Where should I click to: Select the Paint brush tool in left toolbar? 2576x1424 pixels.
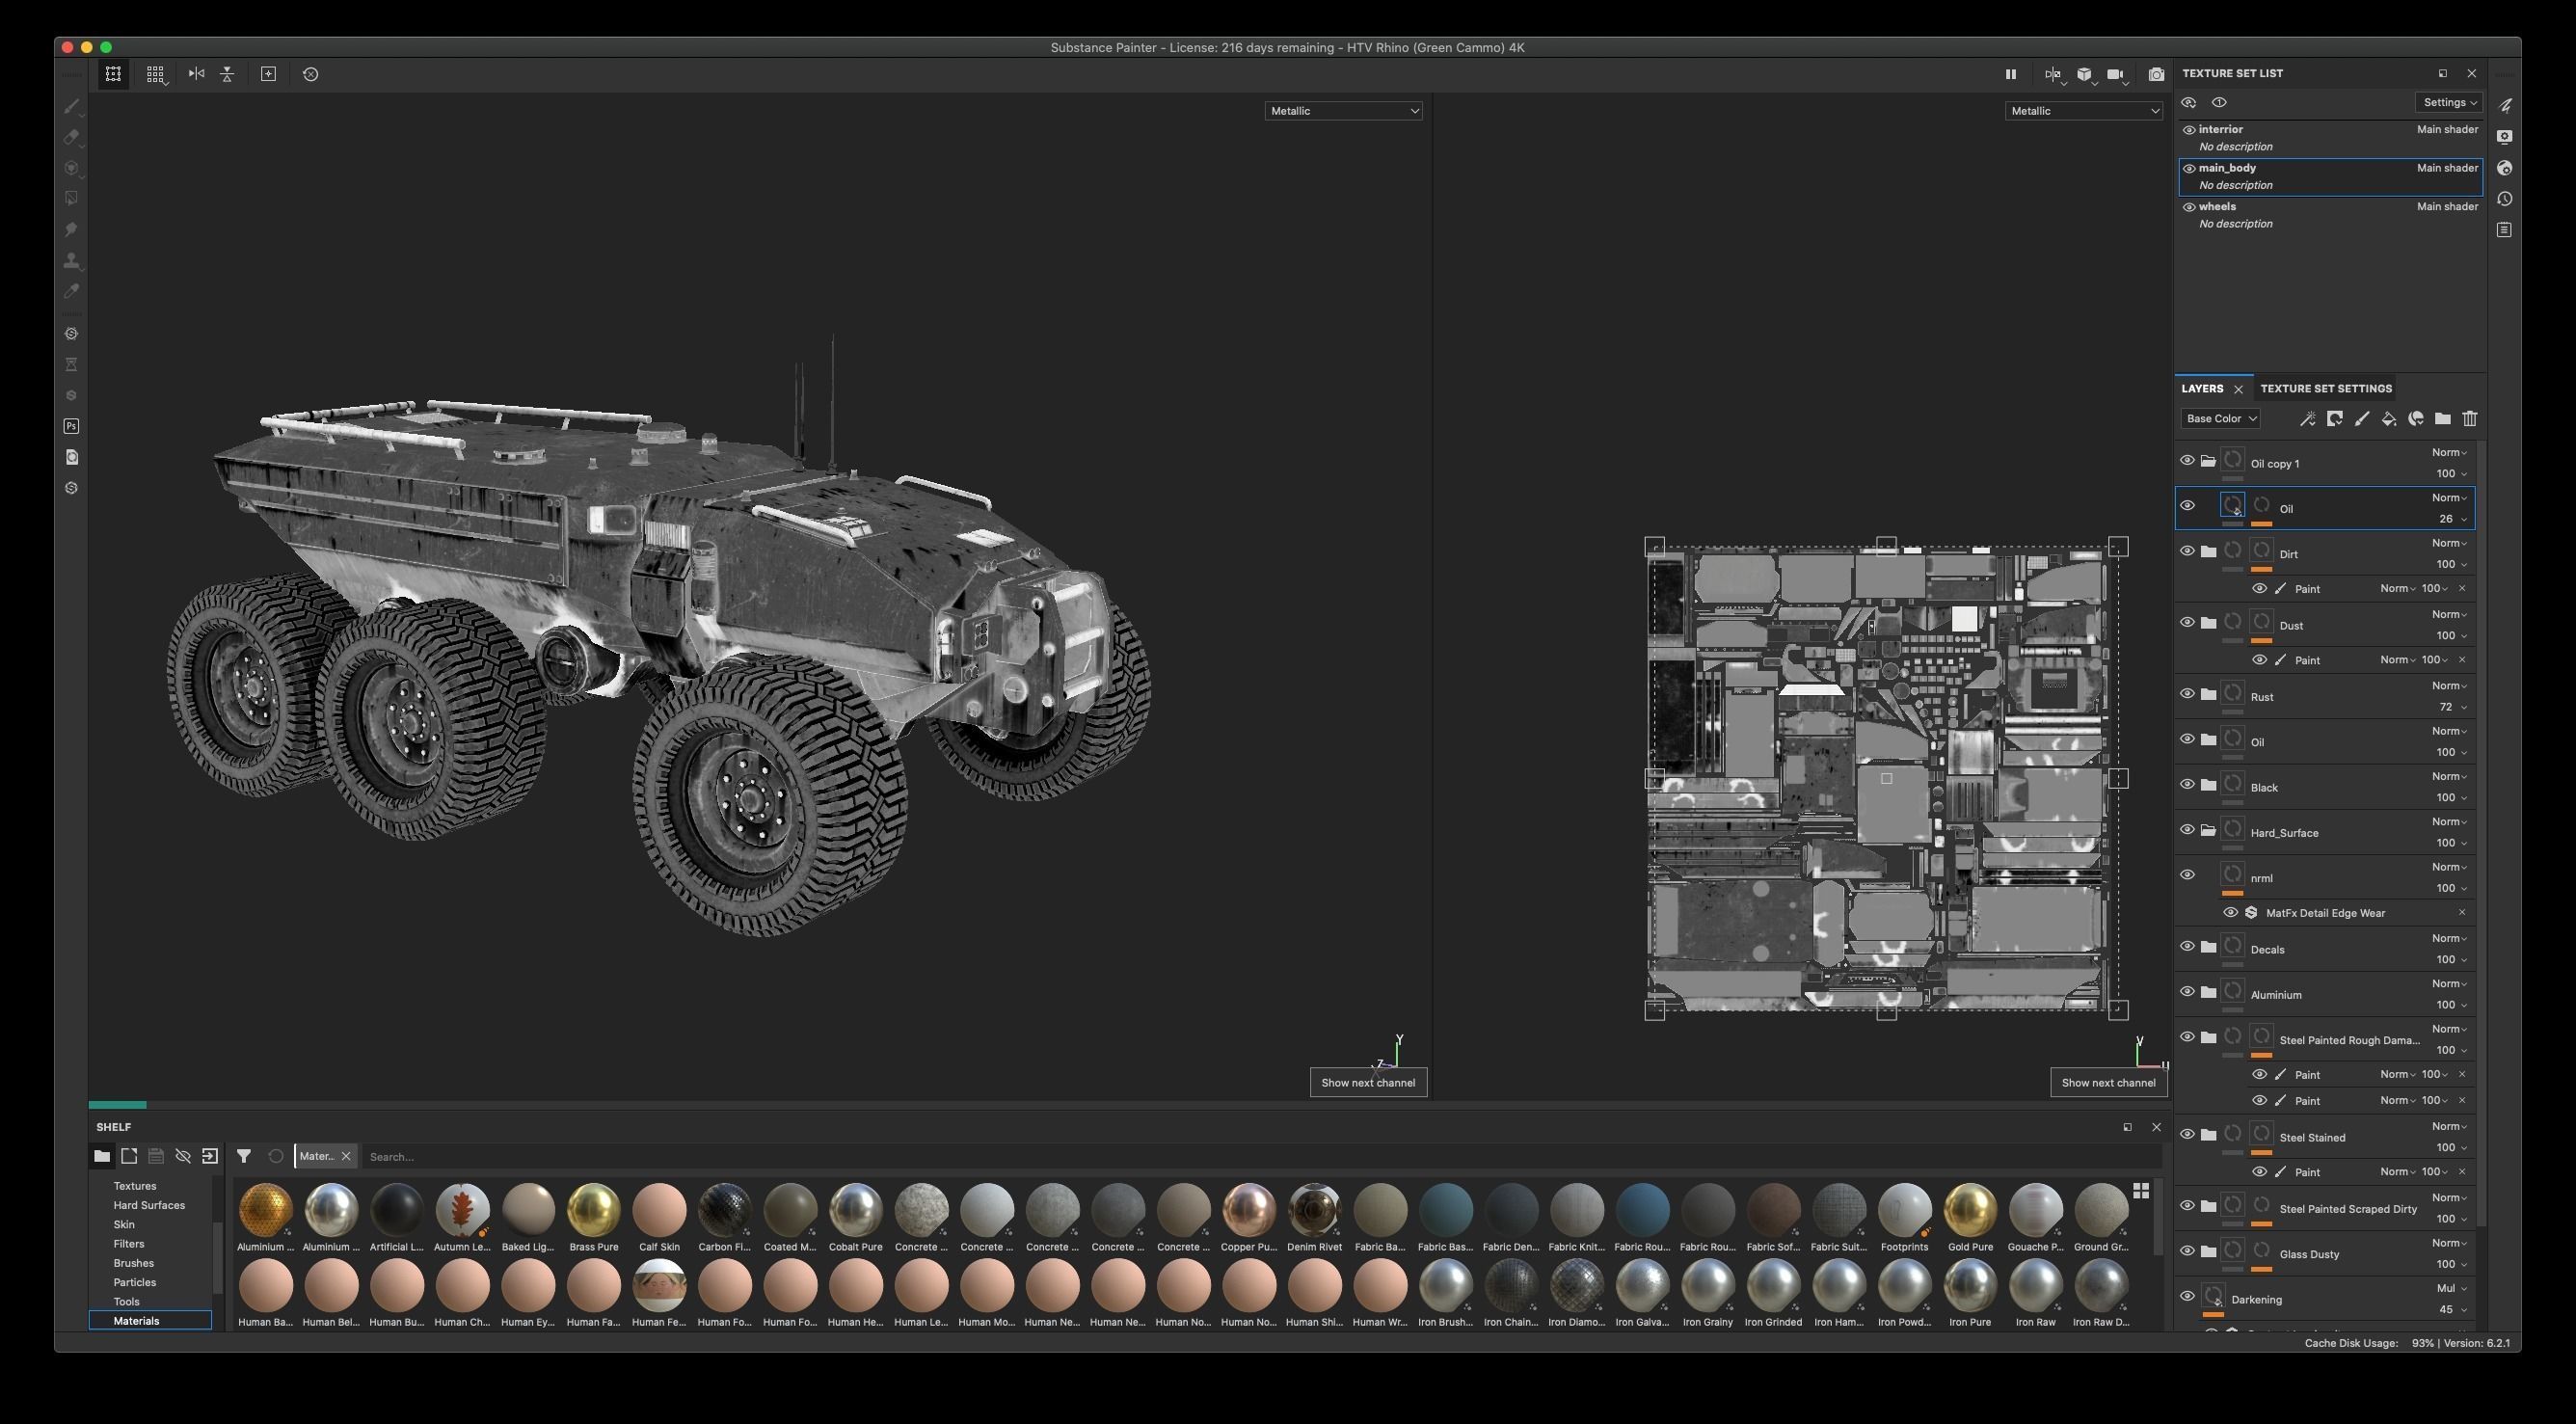71,106
